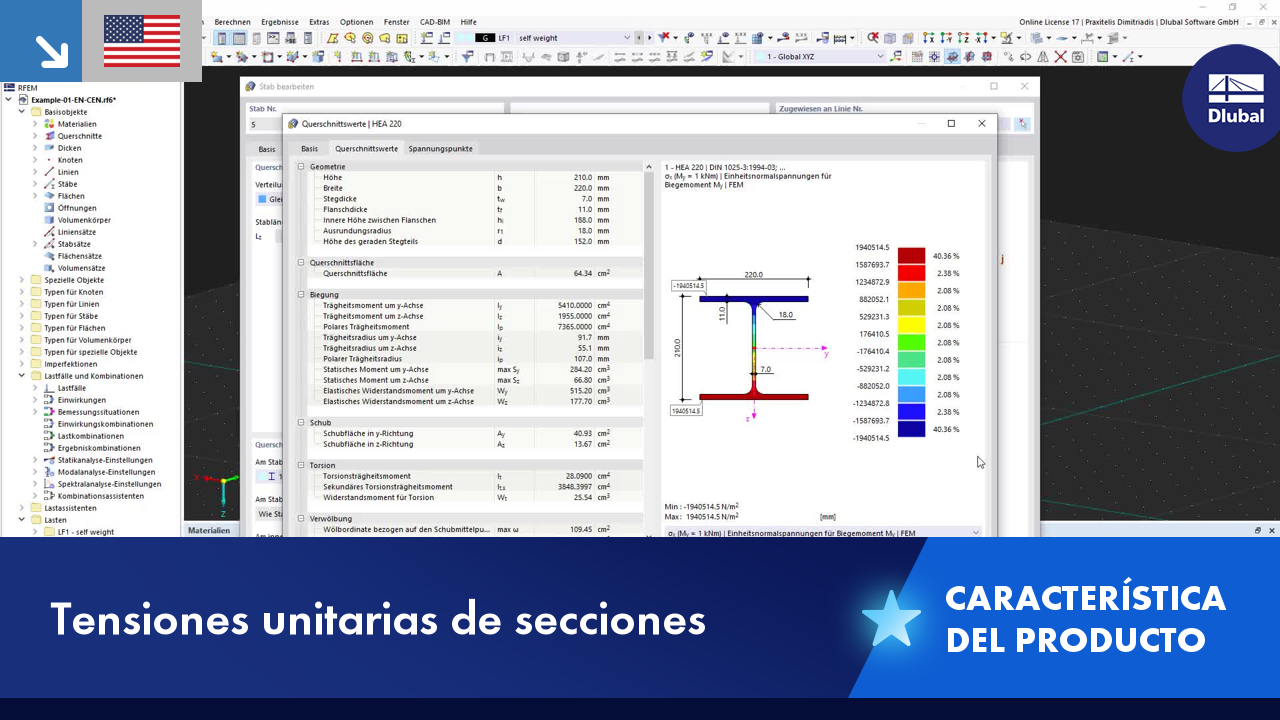
Task: Select Volumensätze in the navigator tree
Action: tap(81, 268)
